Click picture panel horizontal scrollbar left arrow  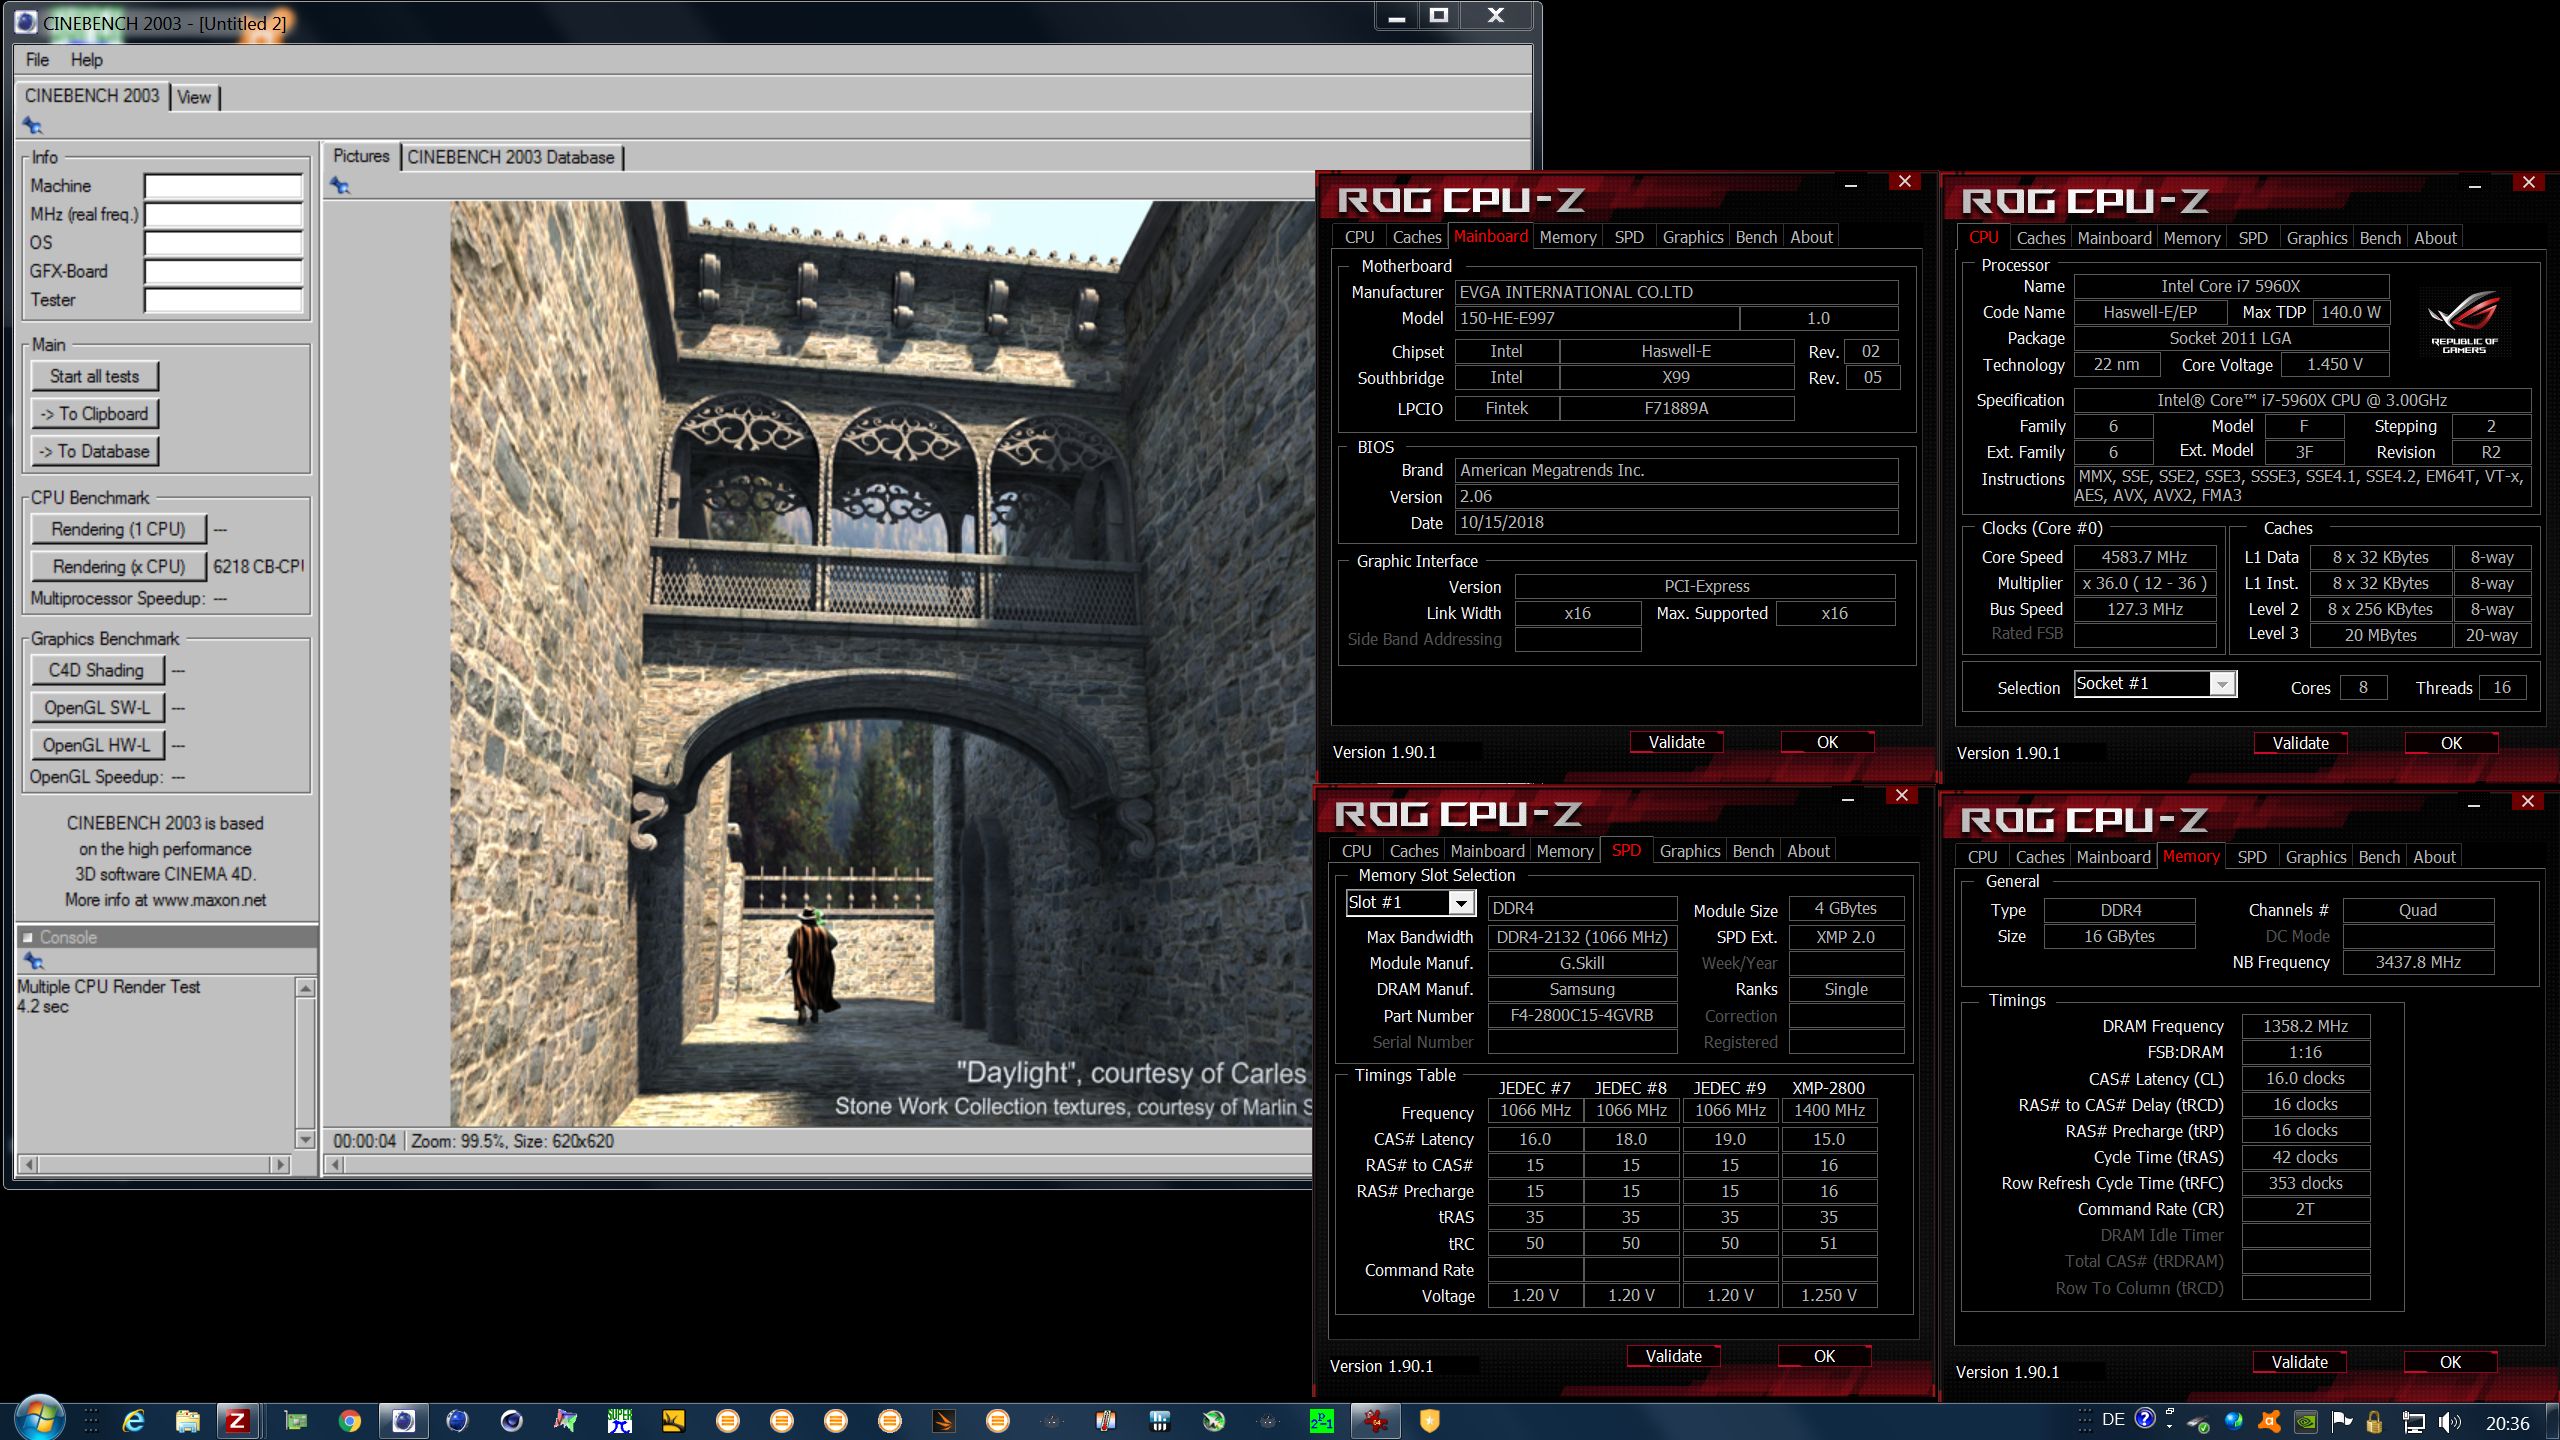point(336,1164)
